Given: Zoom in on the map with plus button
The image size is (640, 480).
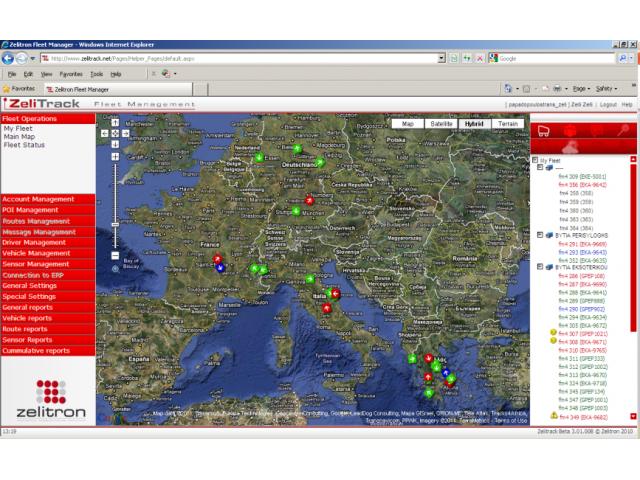Looking at the screenshot, I should 115,157.
